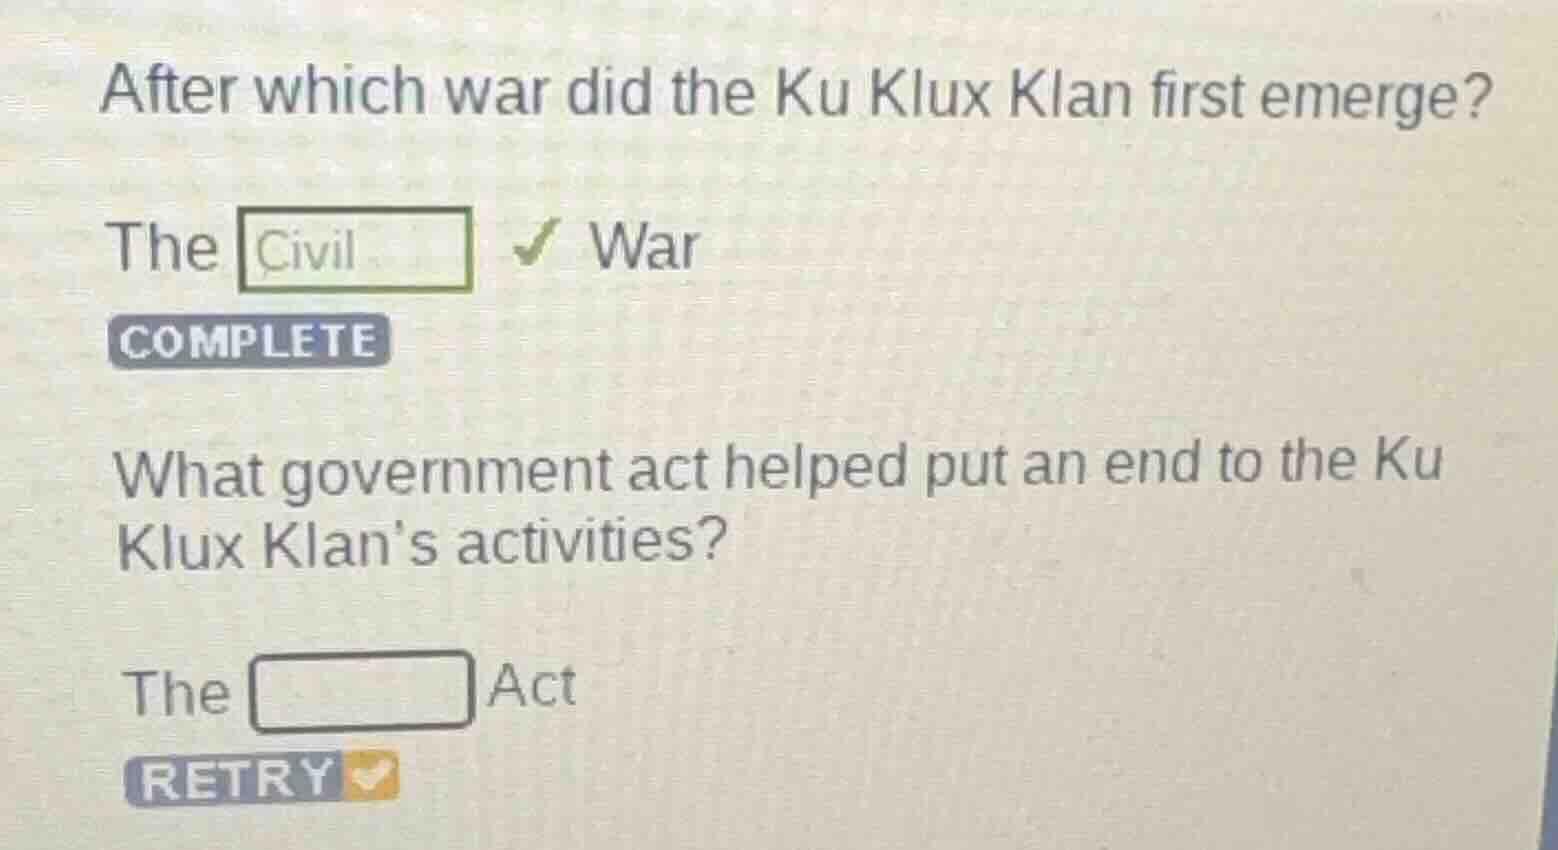1558x850 pixels.
Task: Select the question What government act helped
Action: tap(779, 504)
